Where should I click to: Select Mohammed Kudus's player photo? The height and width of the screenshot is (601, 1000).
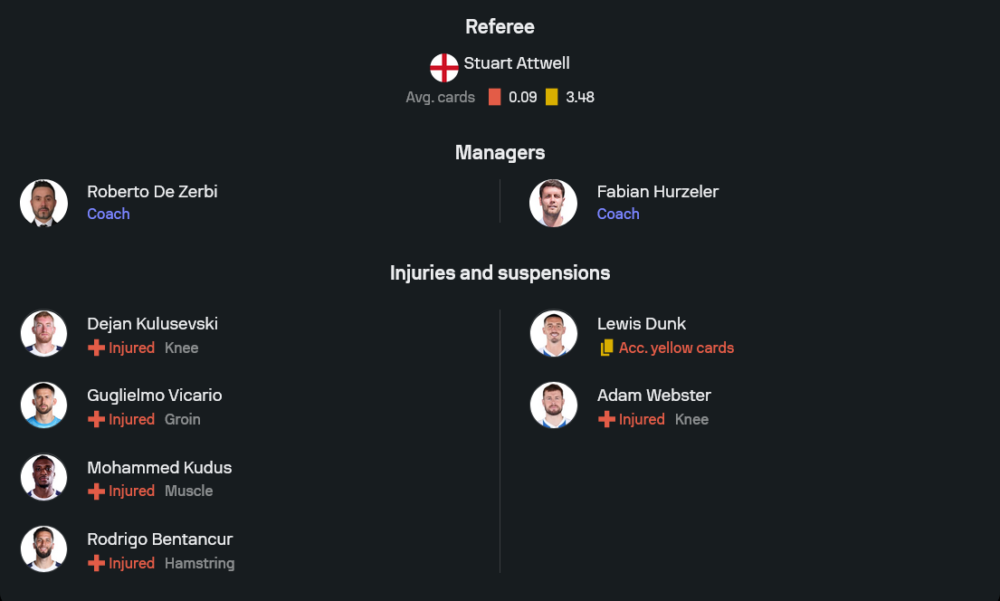44,478
